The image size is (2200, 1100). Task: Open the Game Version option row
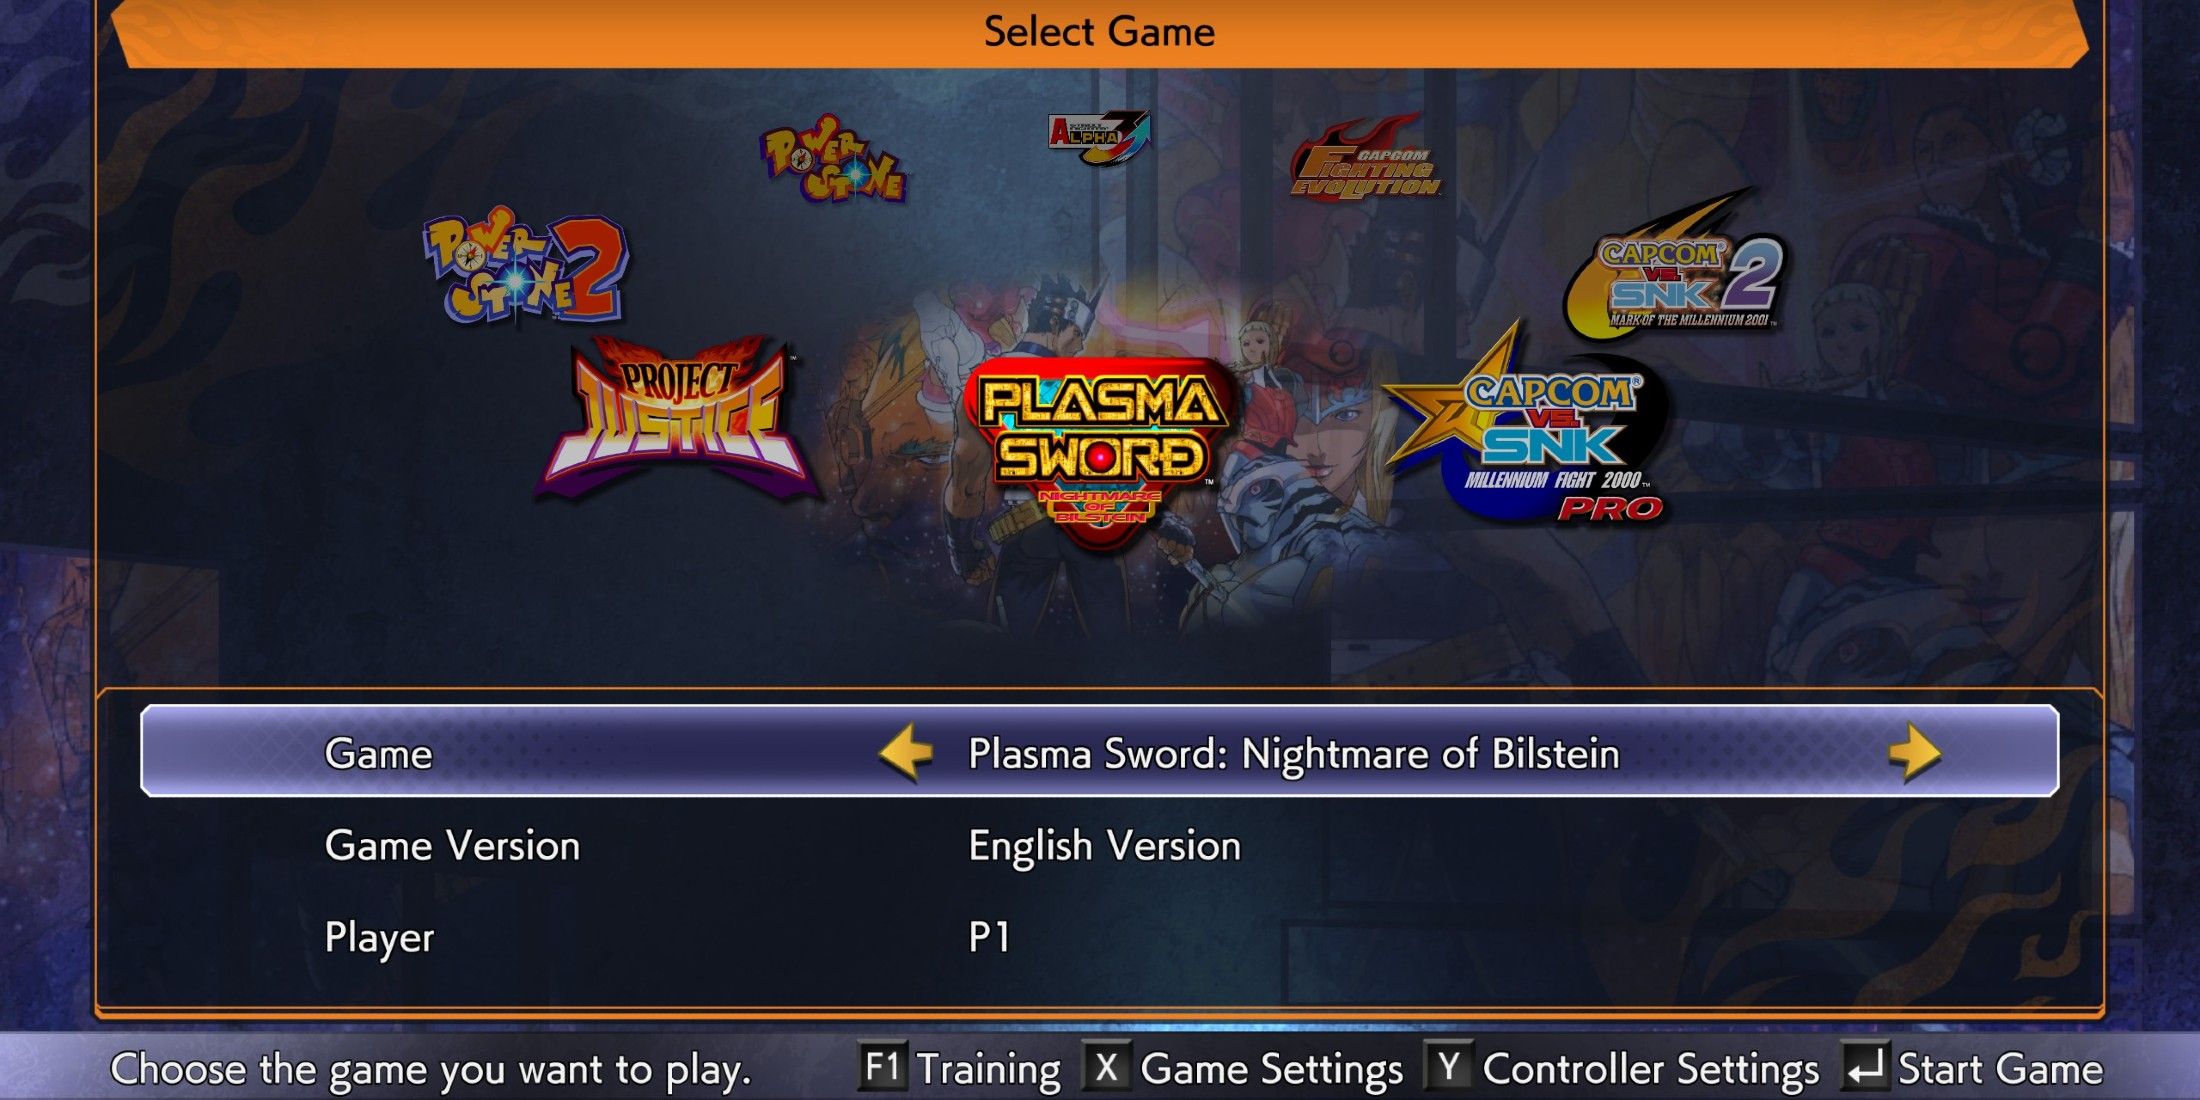coord(1100,845)
